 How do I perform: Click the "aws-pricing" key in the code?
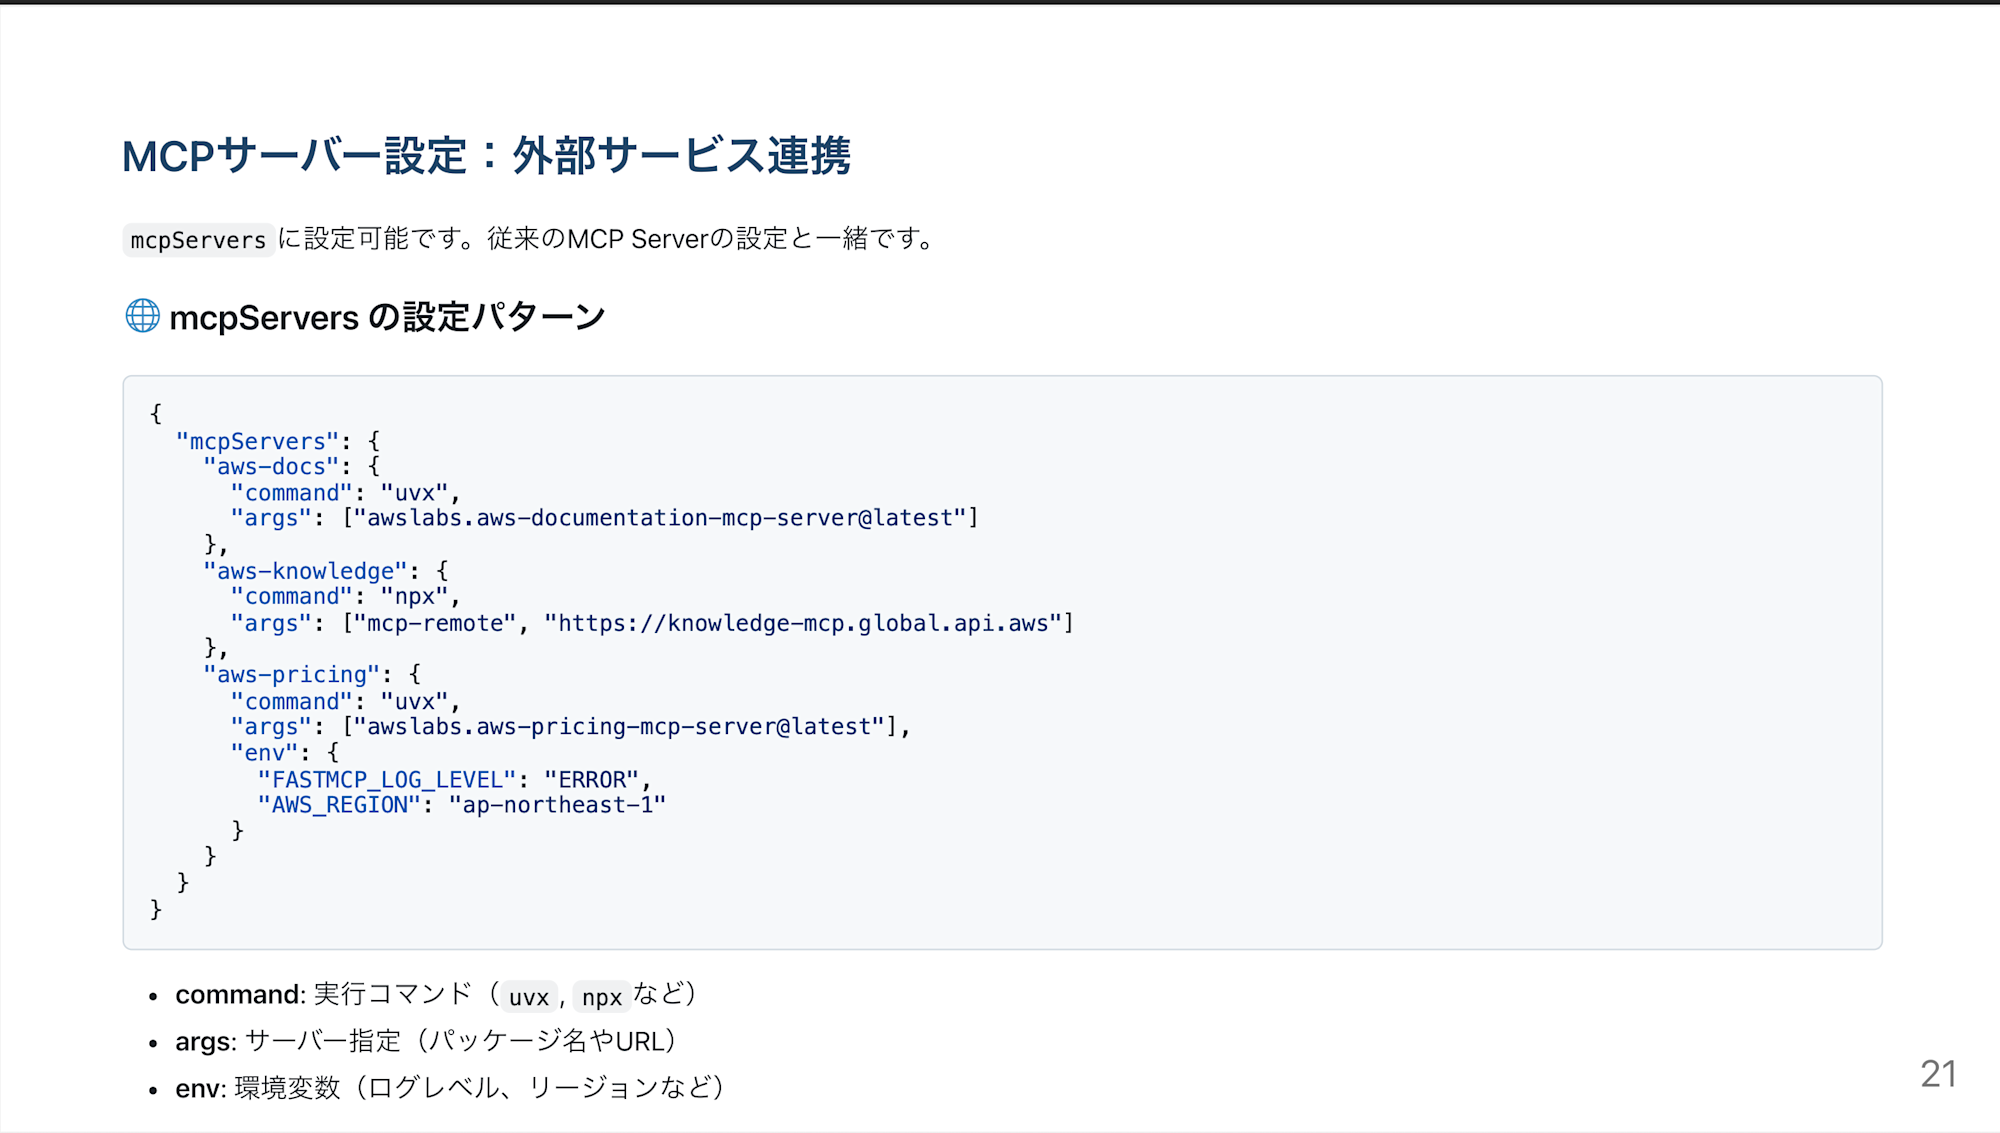point(291,675)
